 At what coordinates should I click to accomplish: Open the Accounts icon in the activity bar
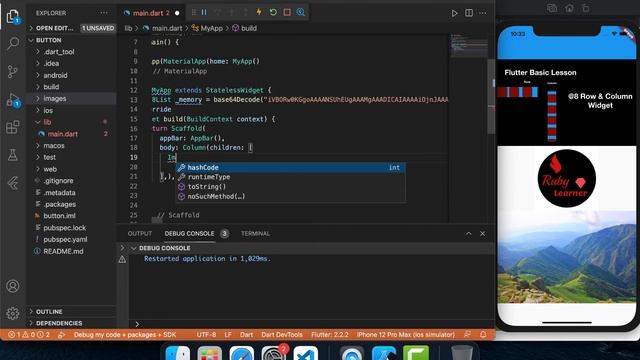[13, 286]
